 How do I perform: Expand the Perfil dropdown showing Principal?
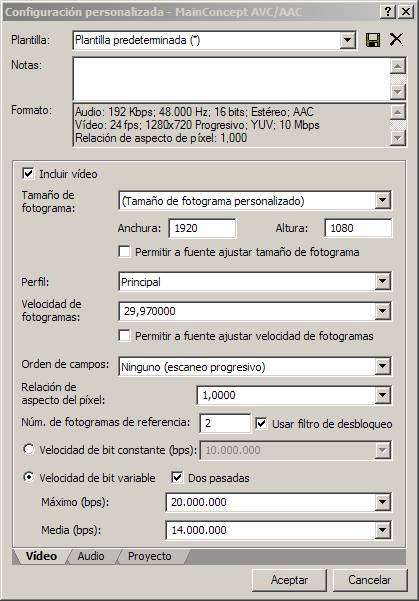coord(382,282)
